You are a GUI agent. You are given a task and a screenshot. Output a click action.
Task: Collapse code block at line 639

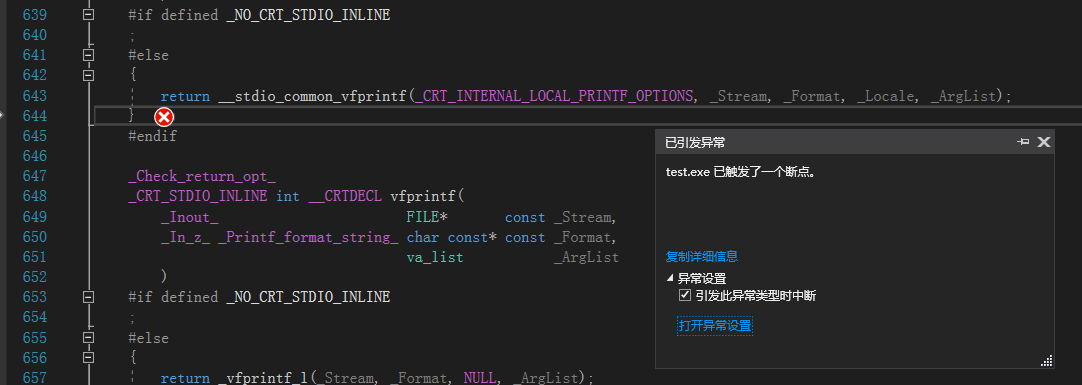pyautogui.click(x=88, y=14)
